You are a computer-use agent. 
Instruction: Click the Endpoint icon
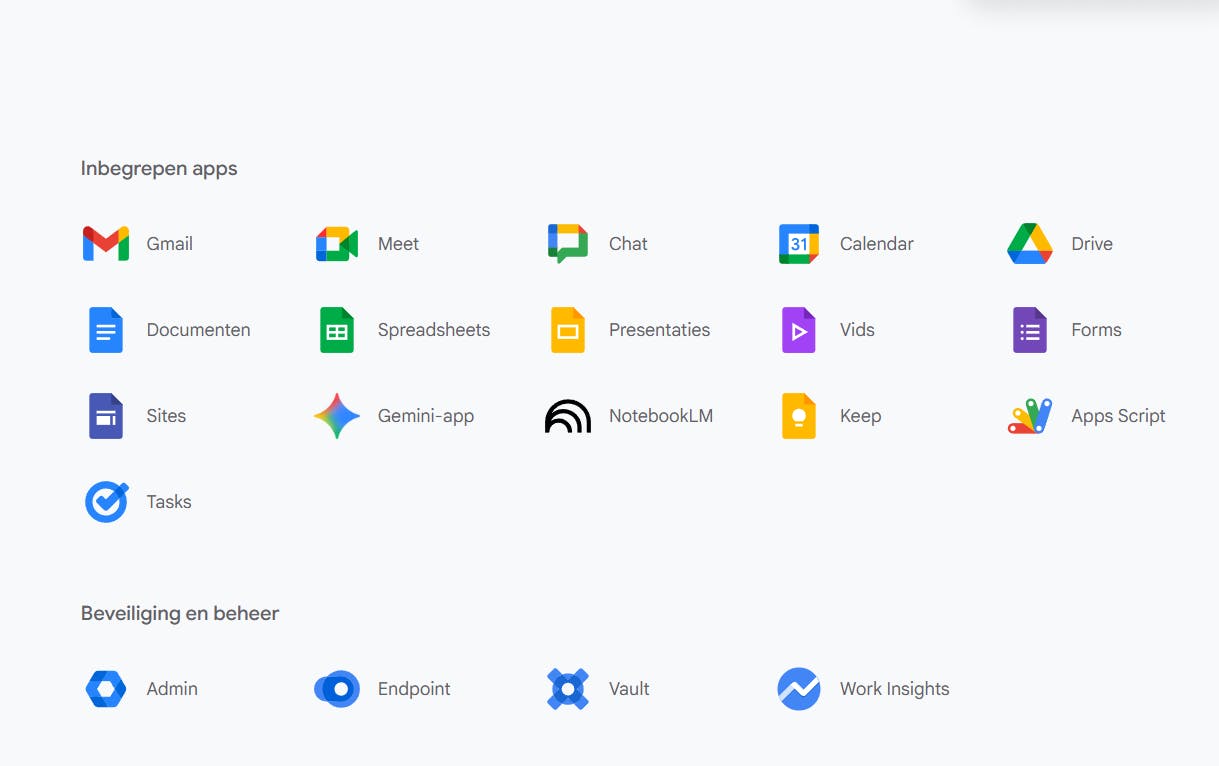tap(337, 689)
